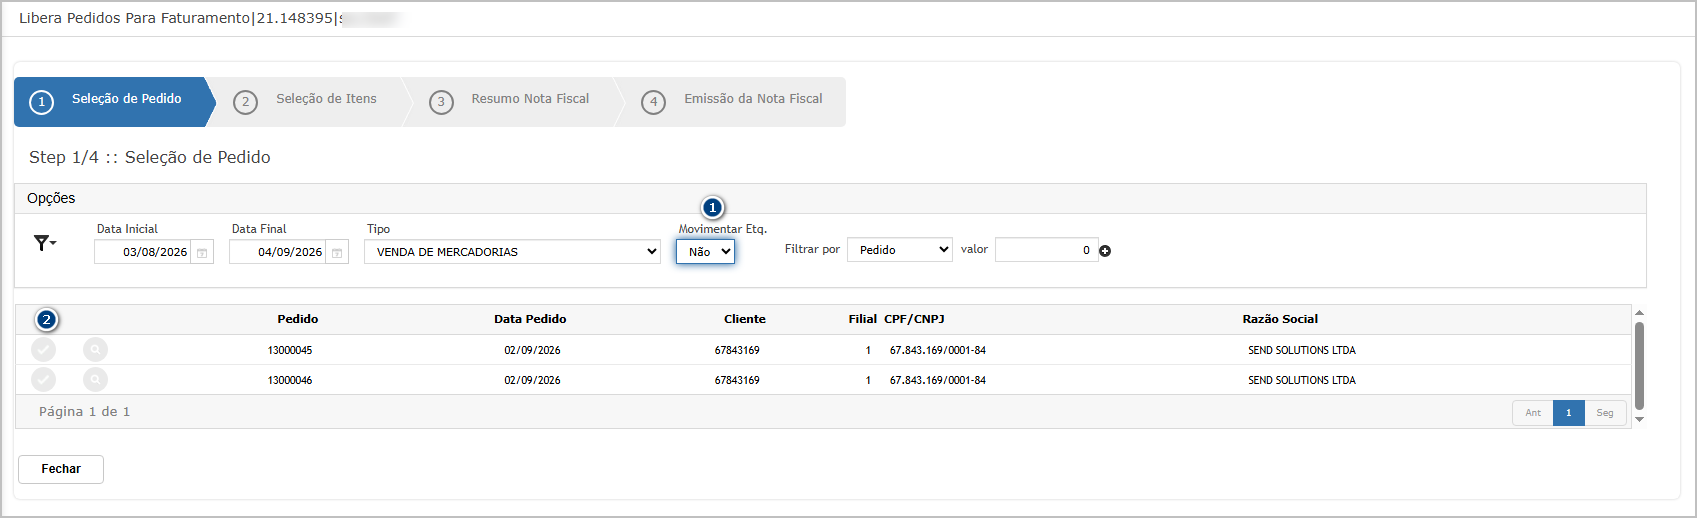Viewport: 1697px width, 518px height.
Task: View details magnifier for order 13000045
Action: (95, 350)
